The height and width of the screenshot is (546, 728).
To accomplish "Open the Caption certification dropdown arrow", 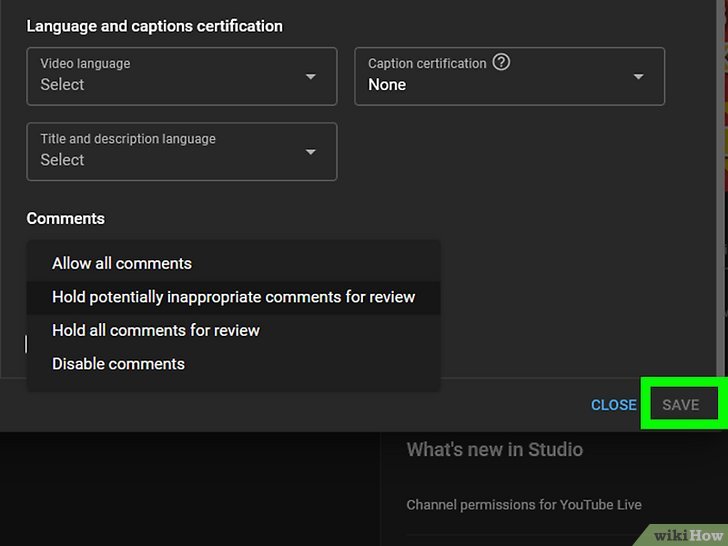I will coord(638,77).
